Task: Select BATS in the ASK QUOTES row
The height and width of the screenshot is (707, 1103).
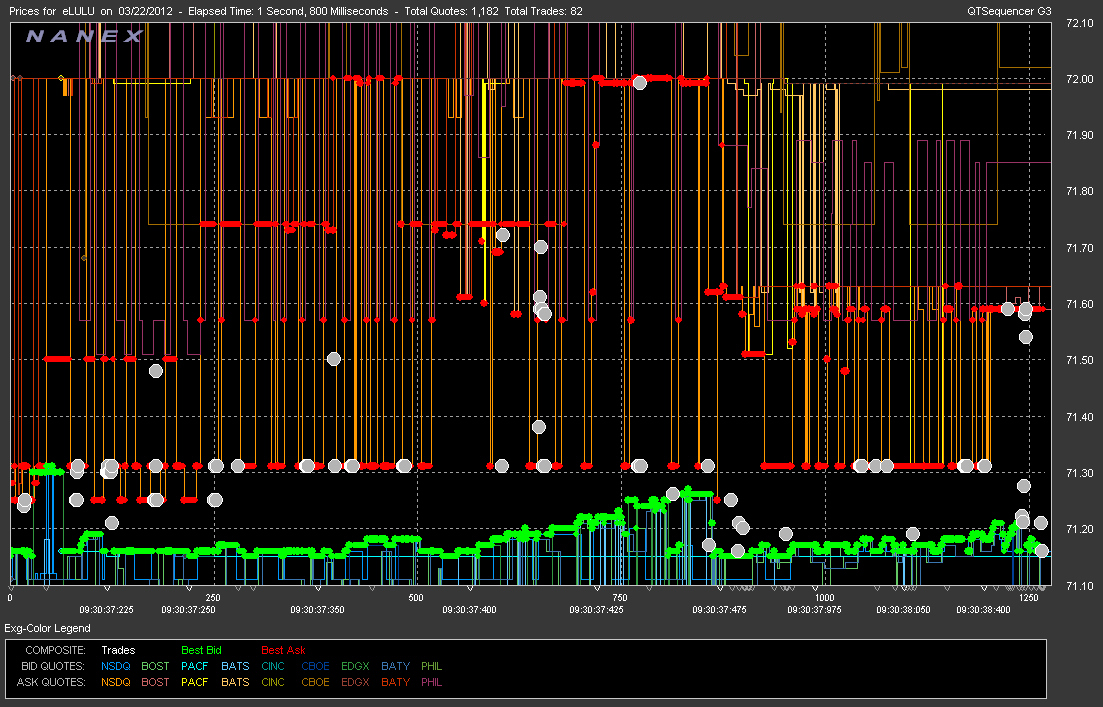Action: click(x=235, y=682)
